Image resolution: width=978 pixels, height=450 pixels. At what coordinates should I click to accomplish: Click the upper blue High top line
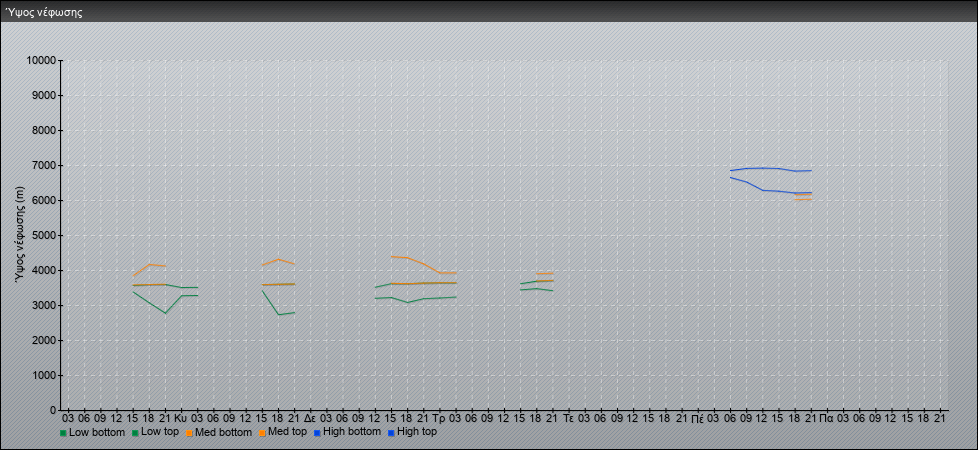point(770,169)
